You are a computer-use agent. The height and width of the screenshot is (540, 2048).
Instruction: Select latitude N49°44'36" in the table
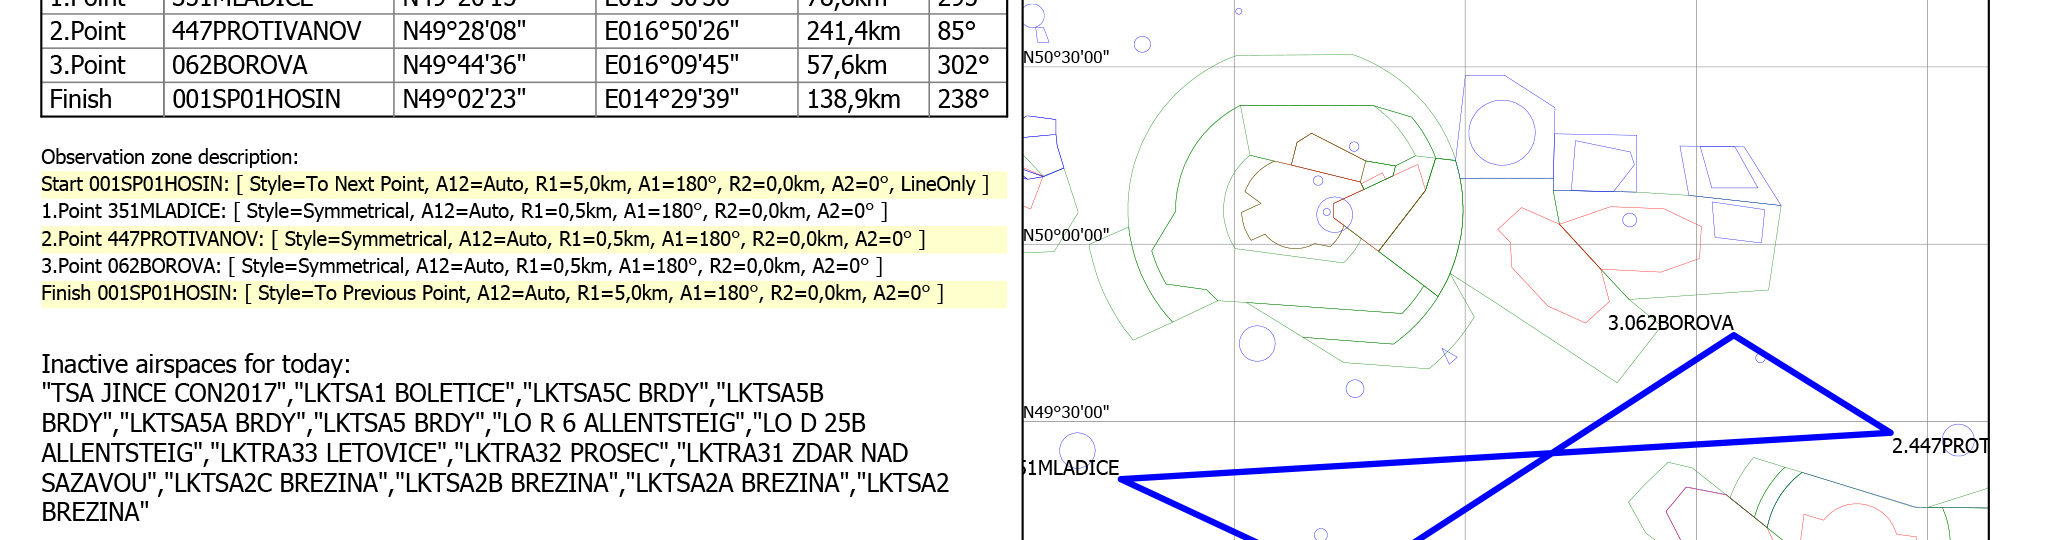(464, 66)
